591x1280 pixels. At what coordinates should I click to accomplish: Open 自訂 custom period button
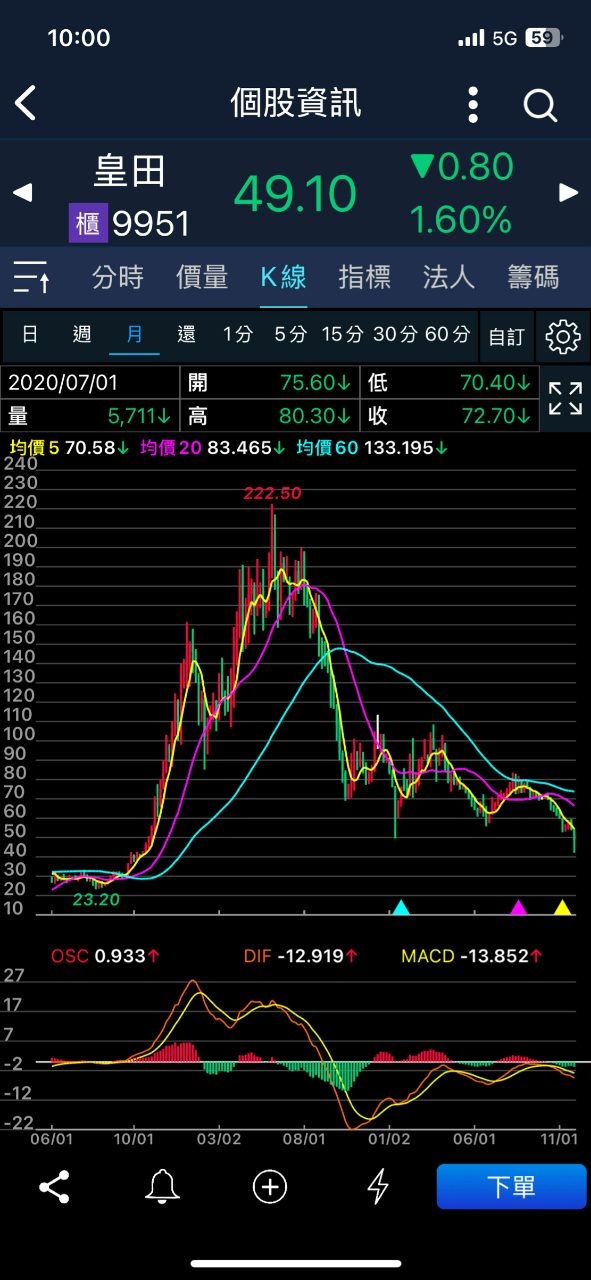pos(506,337)
